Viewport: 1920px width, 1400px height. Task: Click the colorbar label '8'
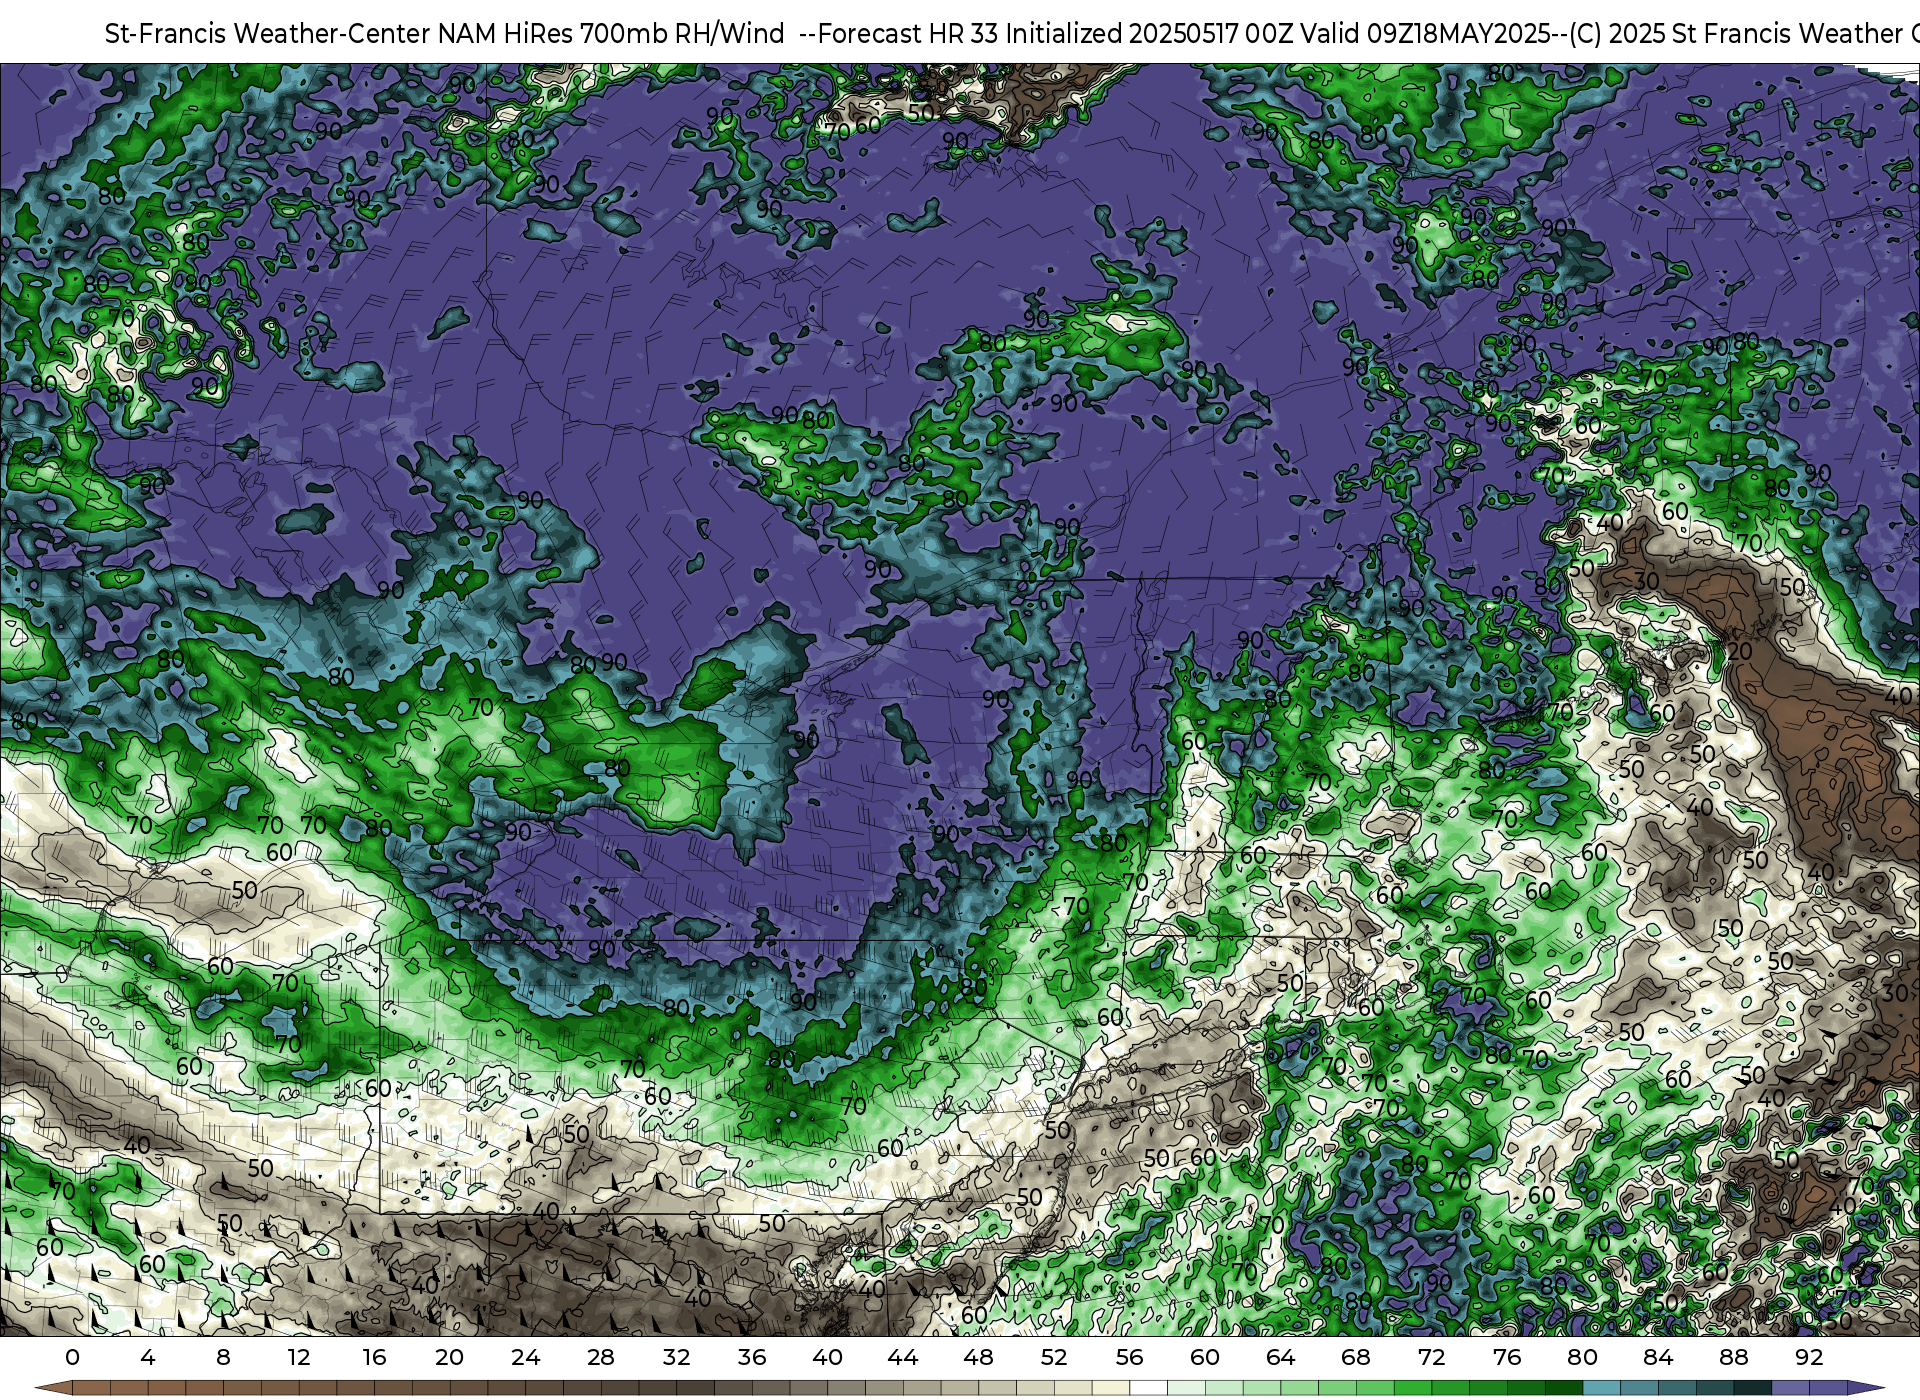pos(223,1357)
